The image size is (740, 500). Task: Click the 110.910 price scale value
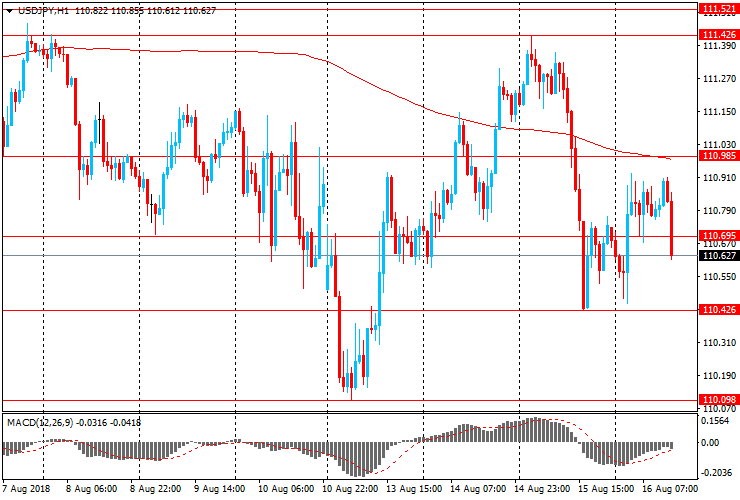719,178
